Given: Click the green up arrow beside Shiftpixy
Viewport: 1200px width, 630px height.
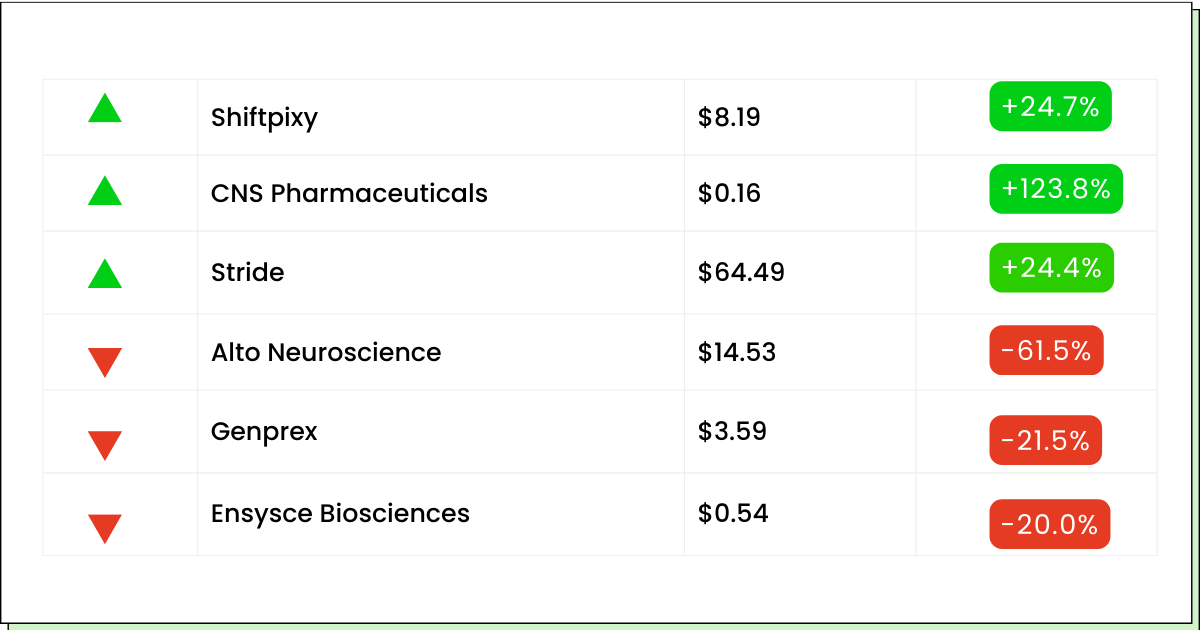Looking at the screenshot, I should coord(105,108).
